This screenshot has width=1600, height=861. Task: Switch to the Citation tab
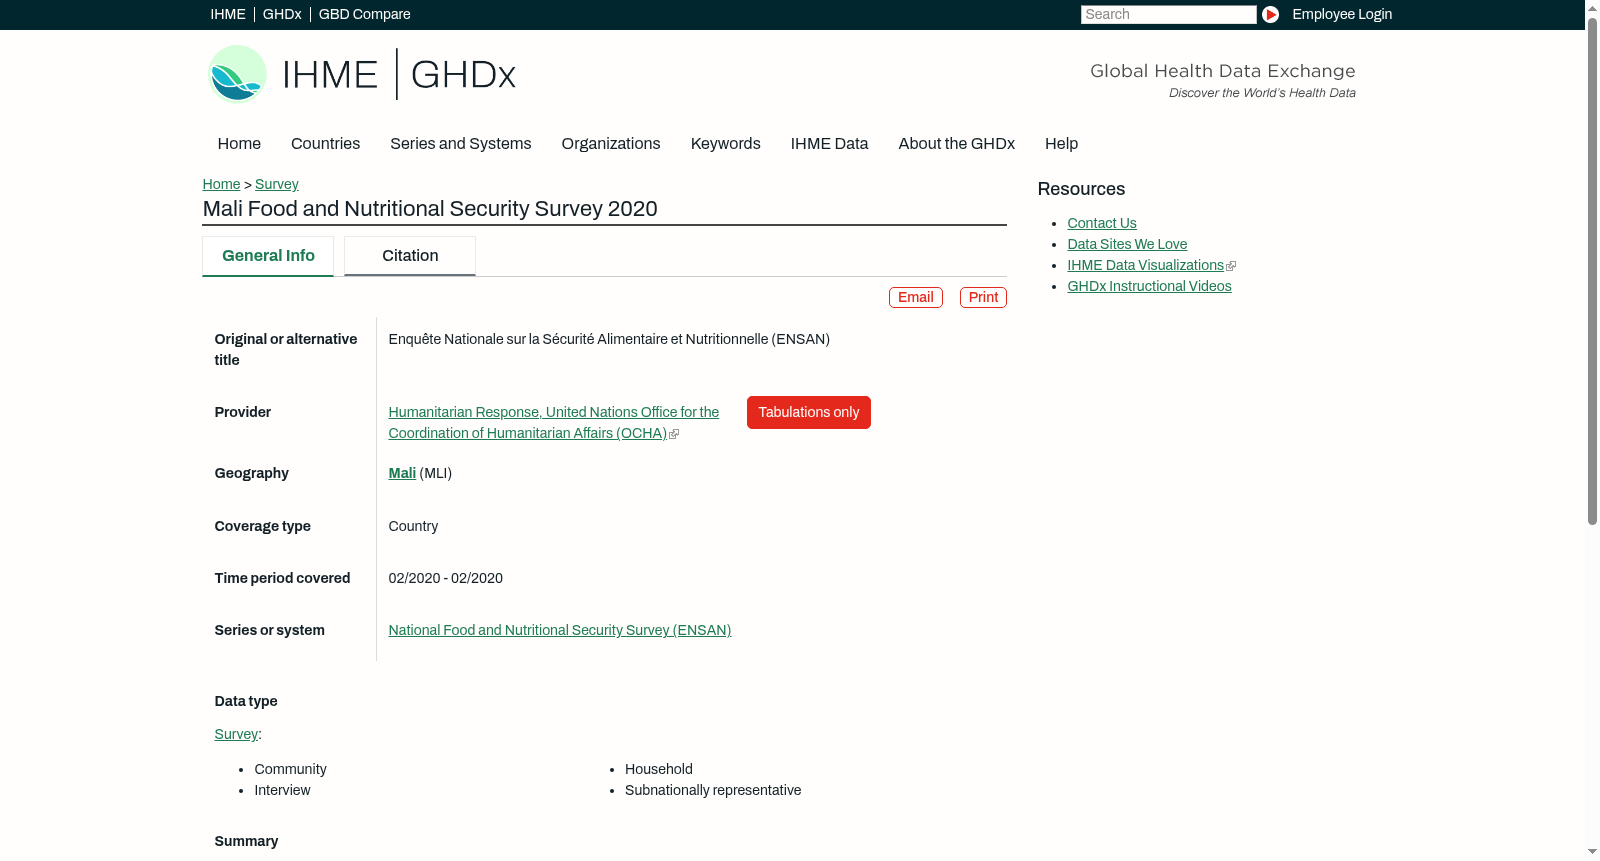click(x=410, y=256)
